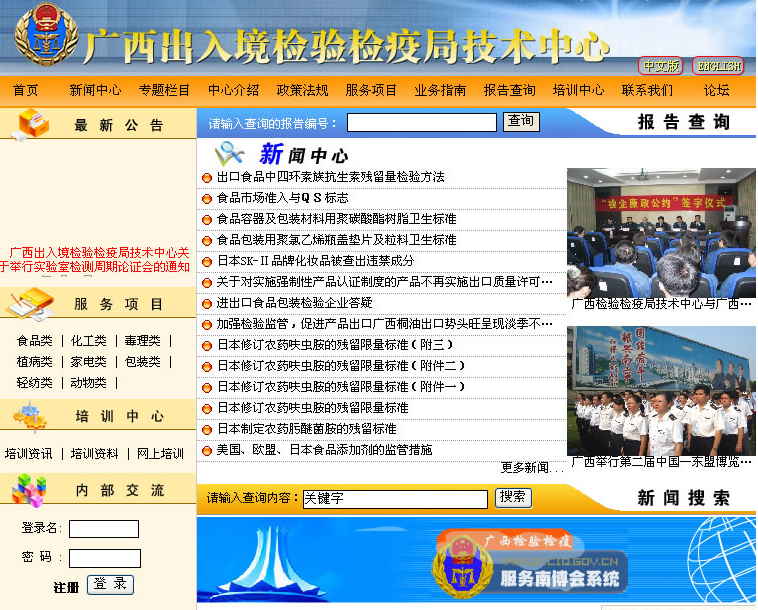Click 更多新闻 link
758x610 pixels.
532,468
